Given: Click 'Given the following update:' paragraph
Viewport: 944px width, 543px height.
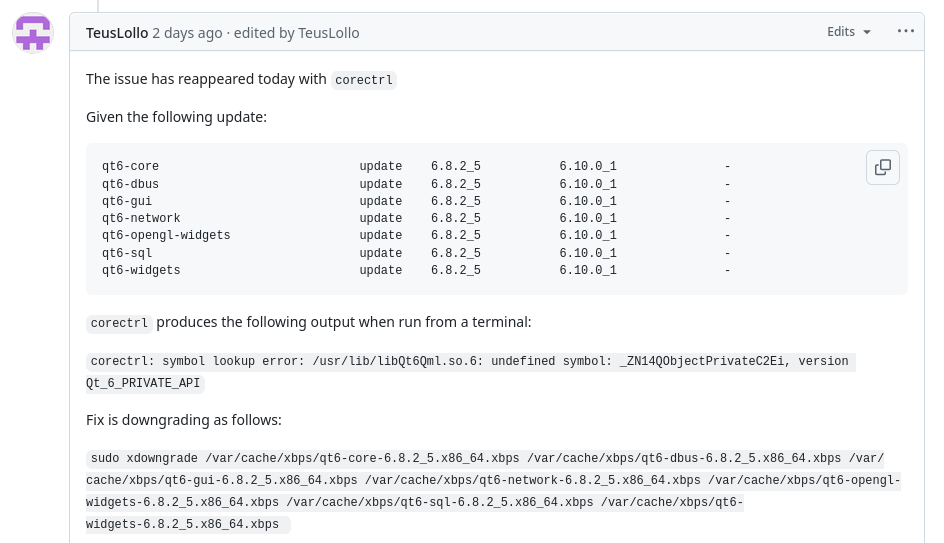Looking at the screenshot, I should click(x=176, y=117).
